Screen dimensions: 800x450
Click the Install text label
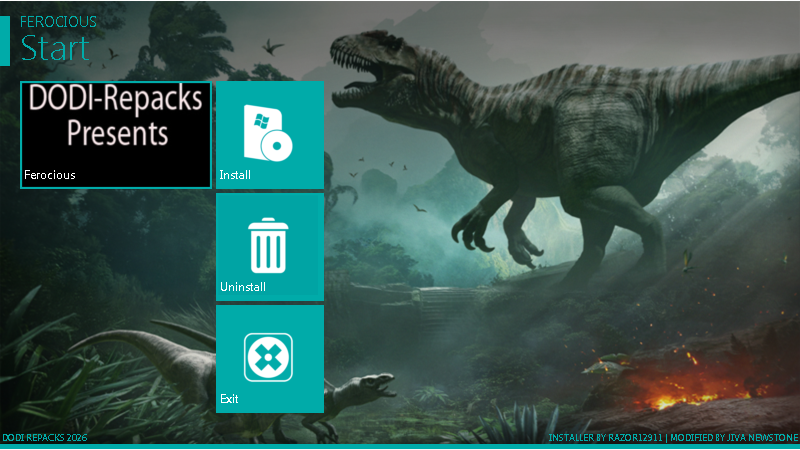235,175
